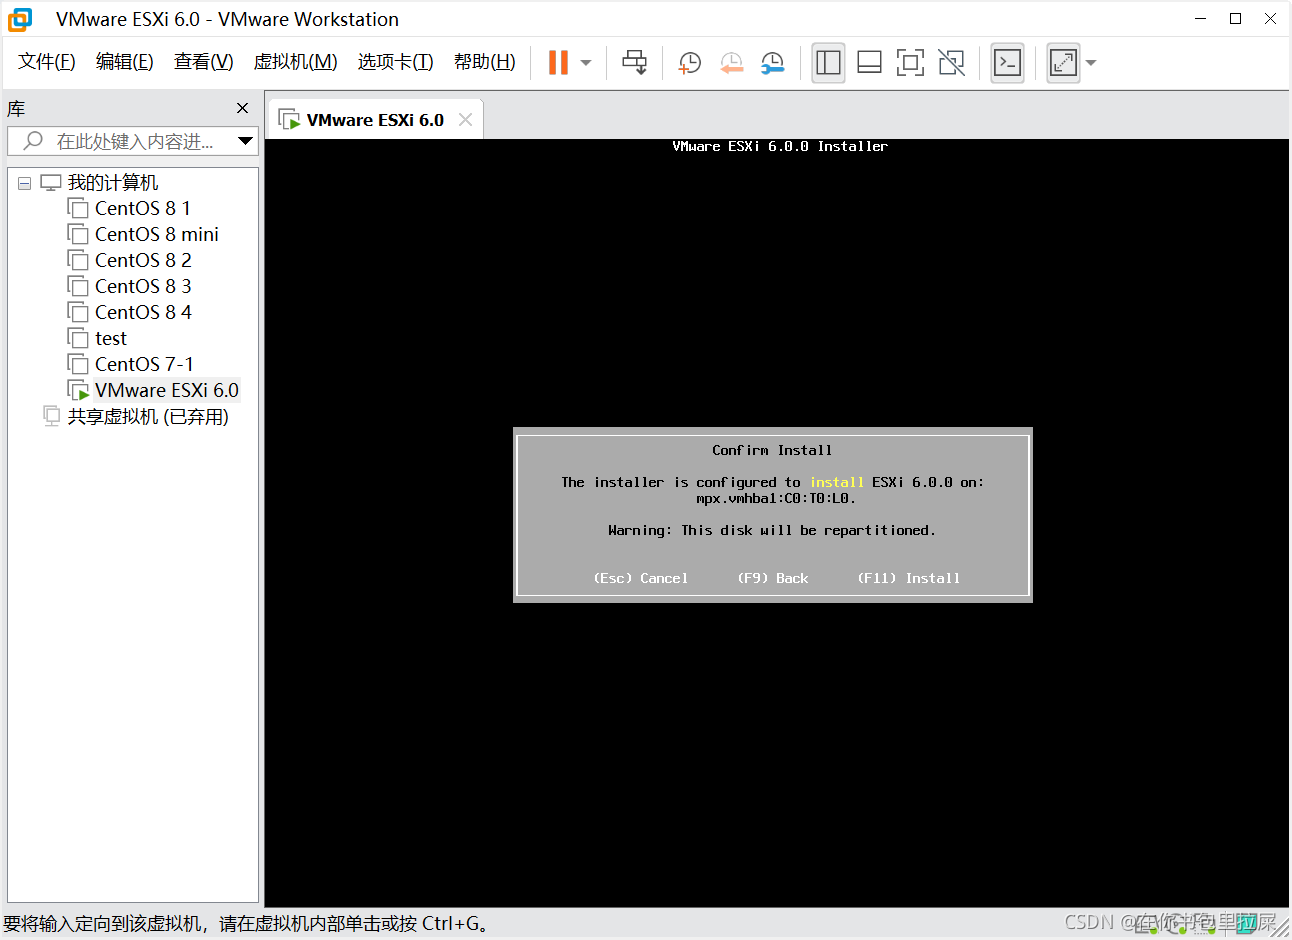This screenshot has height=940, width=1292.
Task: Maximize the VMware Workstation window
Action: coord(1236,19)
